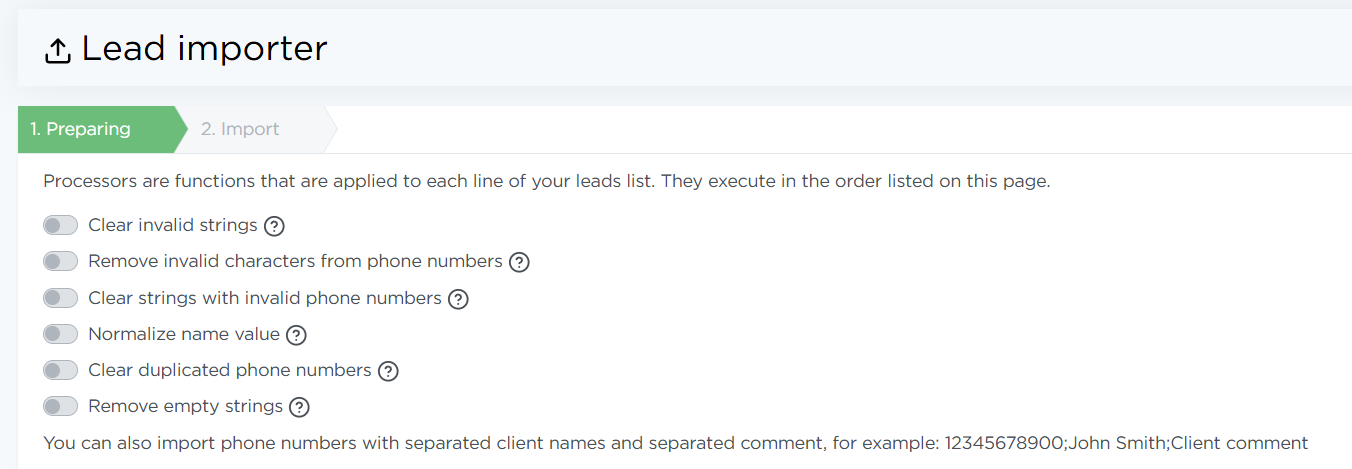Click the 'Remove empty strings' label text
Viewport: 1352px width, 469px height.
point(185,406)
